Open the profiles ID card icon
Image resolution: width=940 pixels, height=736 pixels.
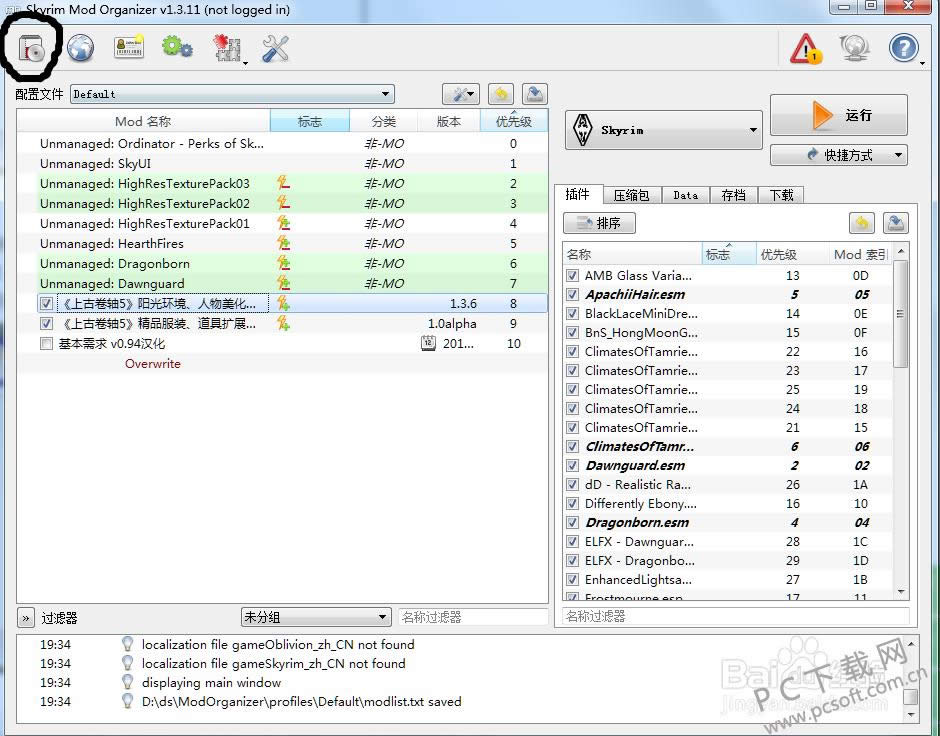[x=129, y=48]
